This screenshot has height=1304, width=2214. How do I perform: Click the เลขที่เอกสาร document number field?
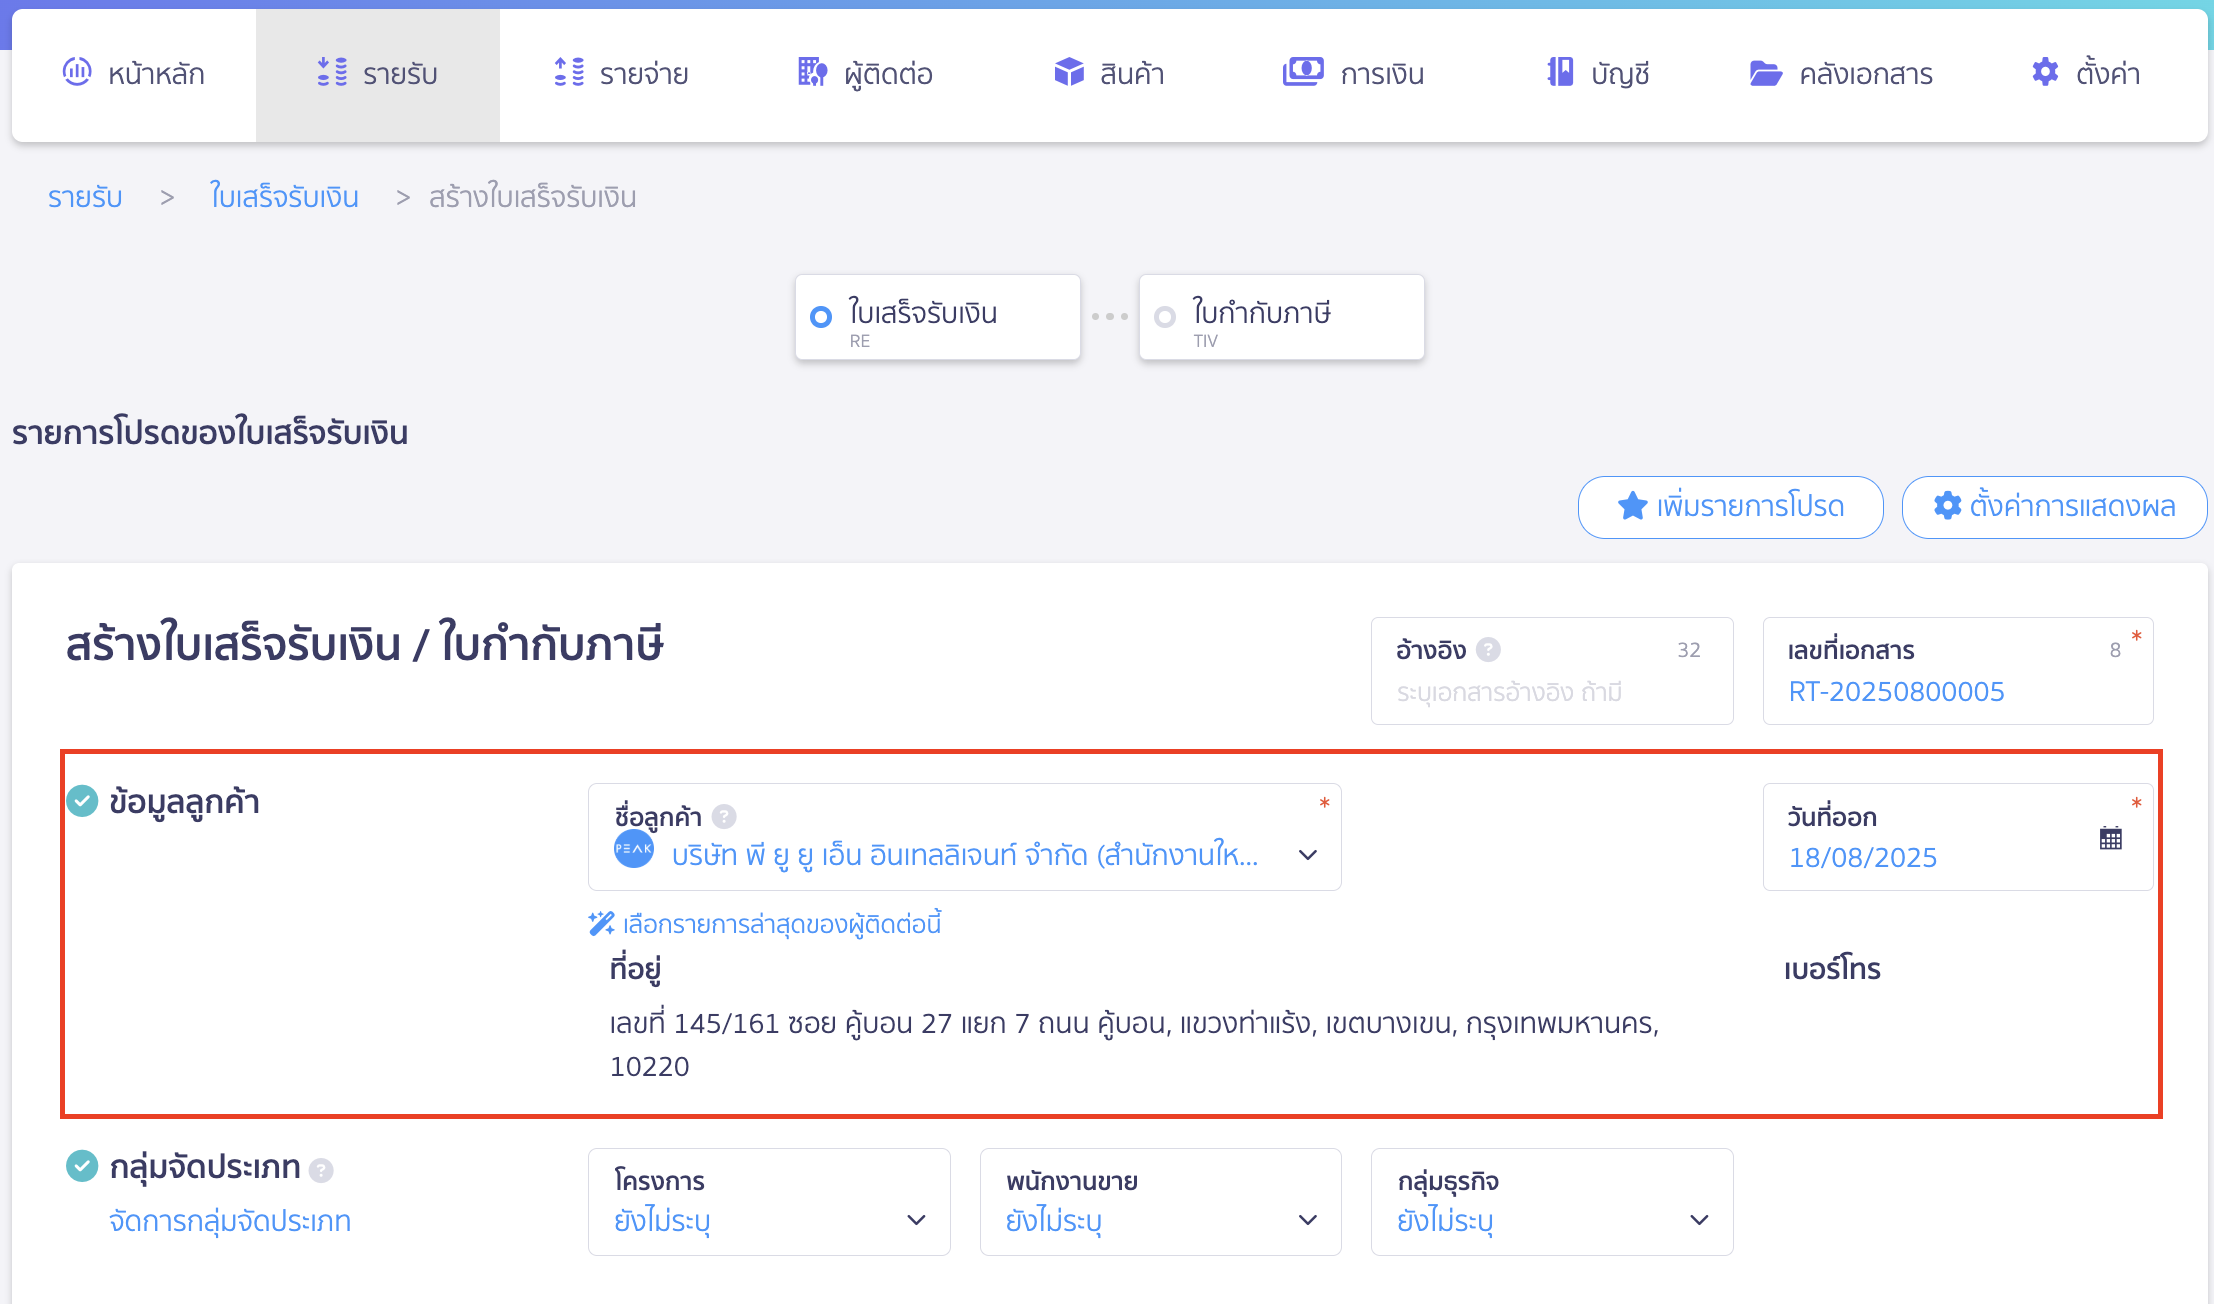[x=1957, y=671]
